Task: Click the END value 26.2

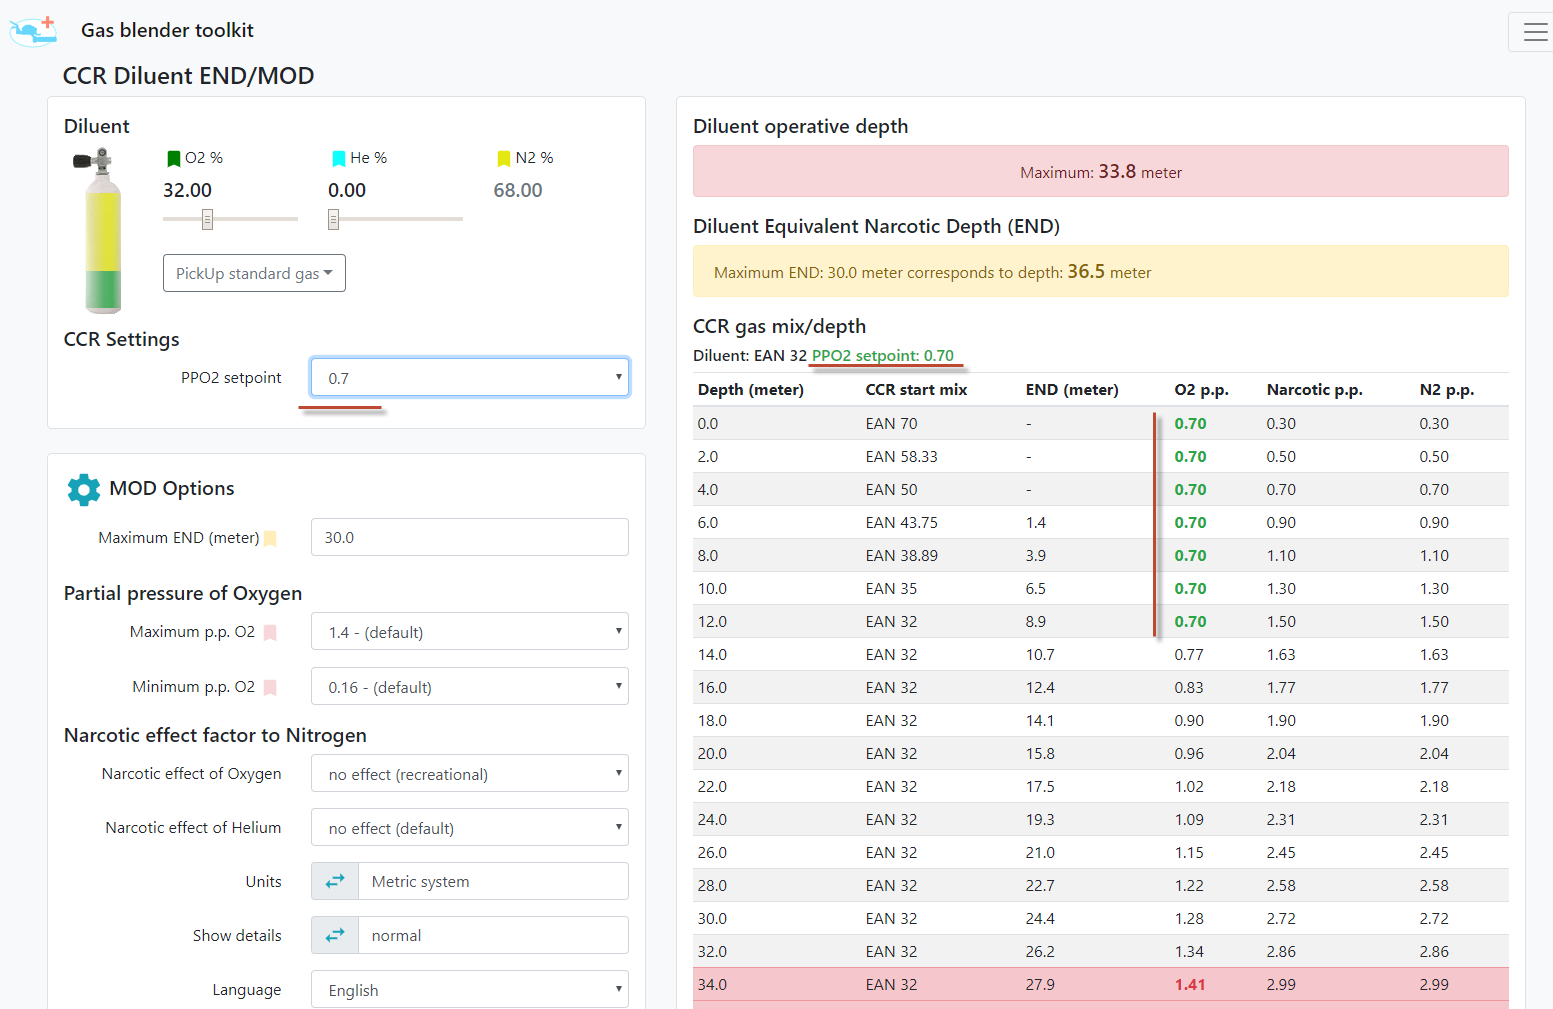Action: pos(1040,952)
